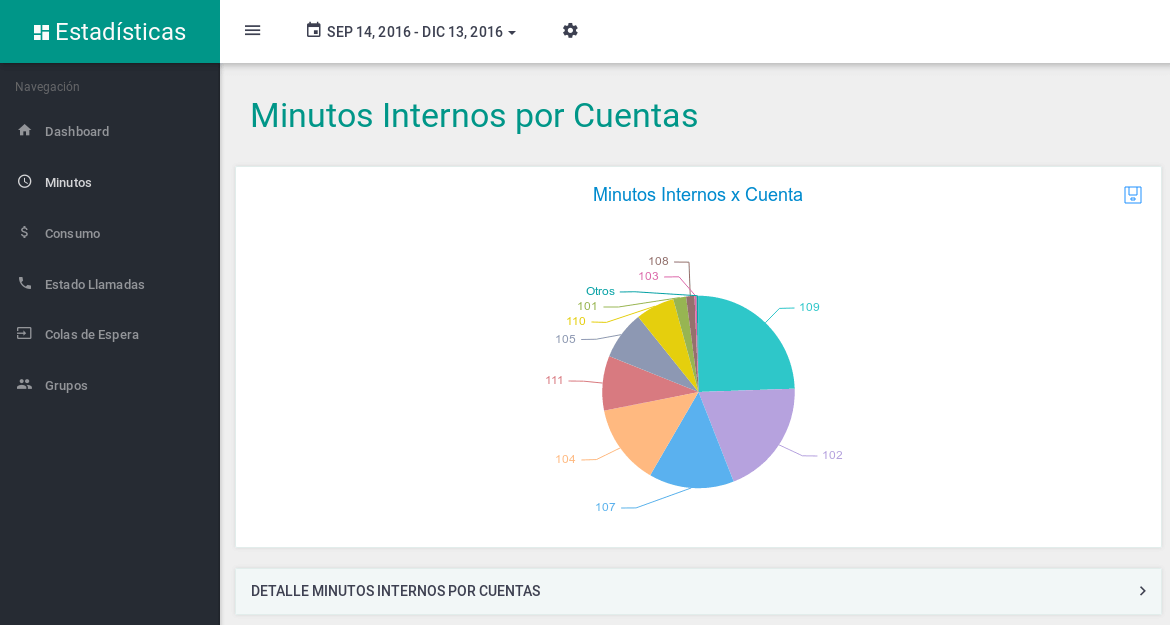This screenshot has height=625, width=1170.
Task: Click the calendar icon beside date range
Action: (313, 31)
